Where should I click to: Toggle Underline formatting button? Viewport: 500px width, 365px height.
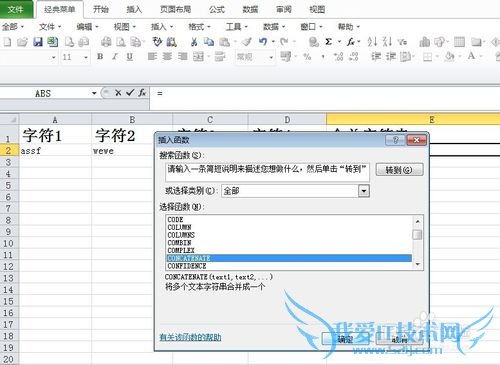pyautogui.click(x=130, y=57)
